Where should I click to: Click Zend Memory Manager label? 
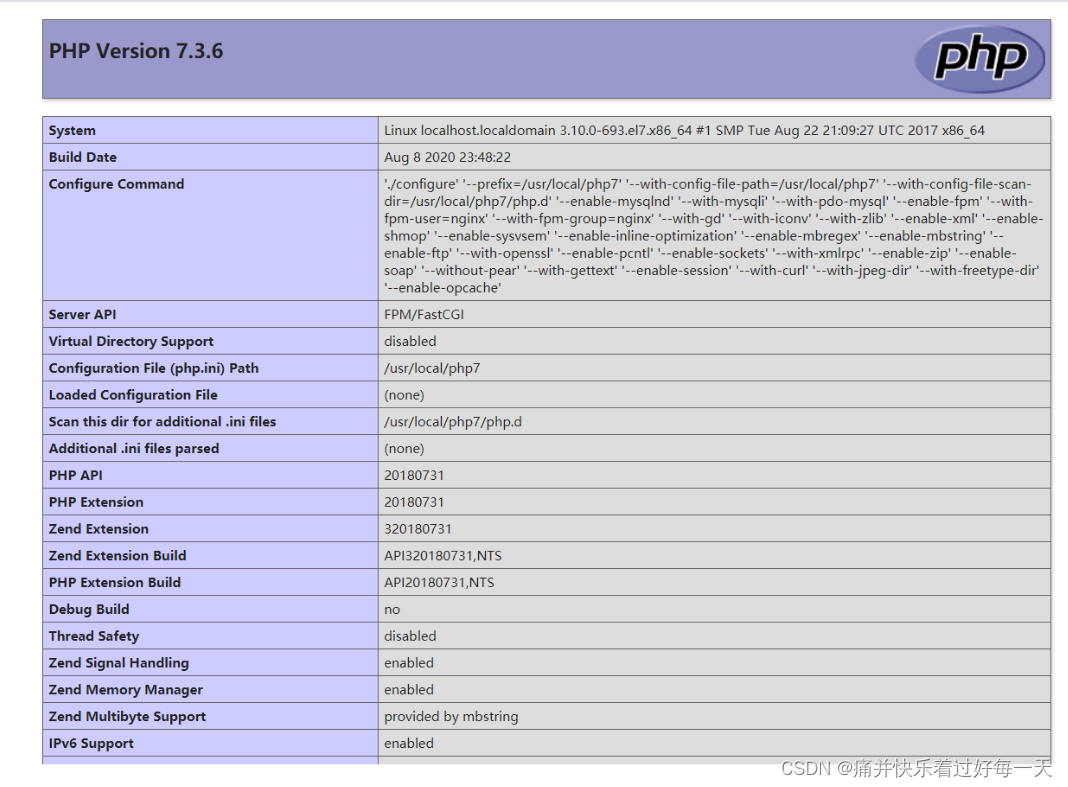pyautogui.click(x=125, y=690)
